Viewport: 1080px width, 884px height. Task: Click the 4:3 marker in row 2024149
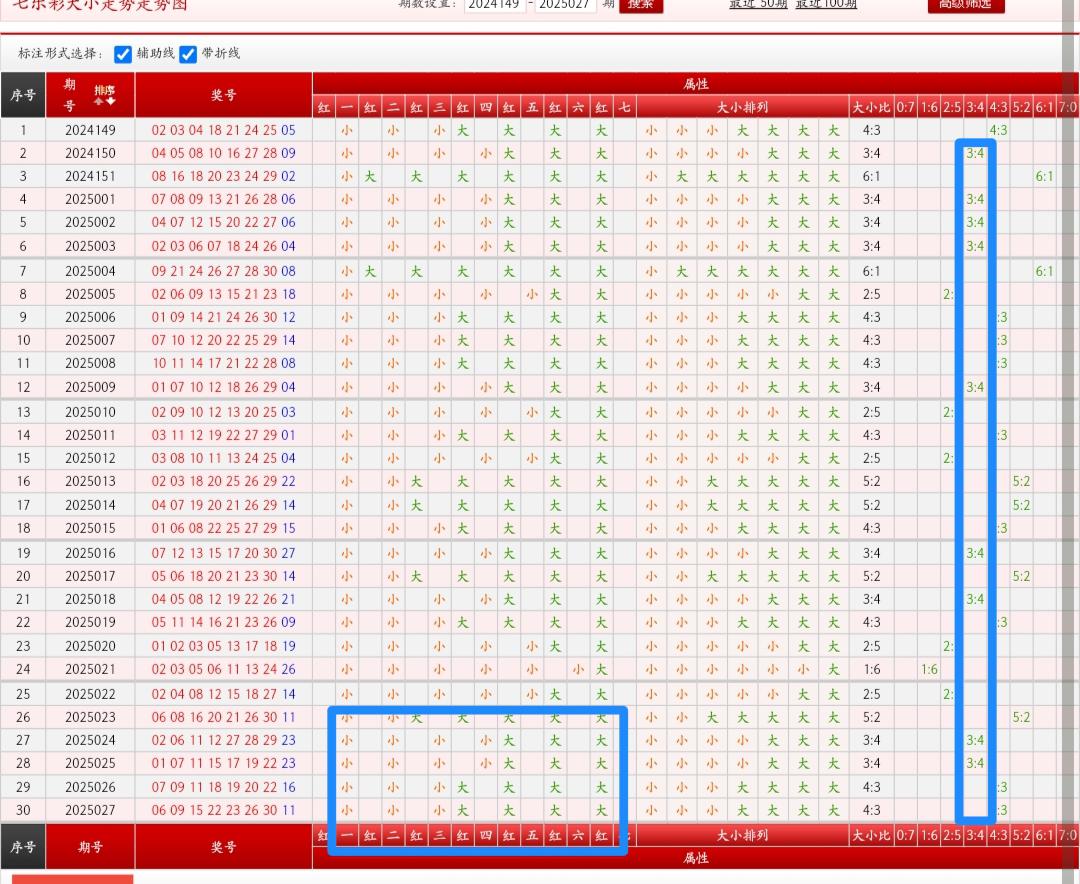998,130
